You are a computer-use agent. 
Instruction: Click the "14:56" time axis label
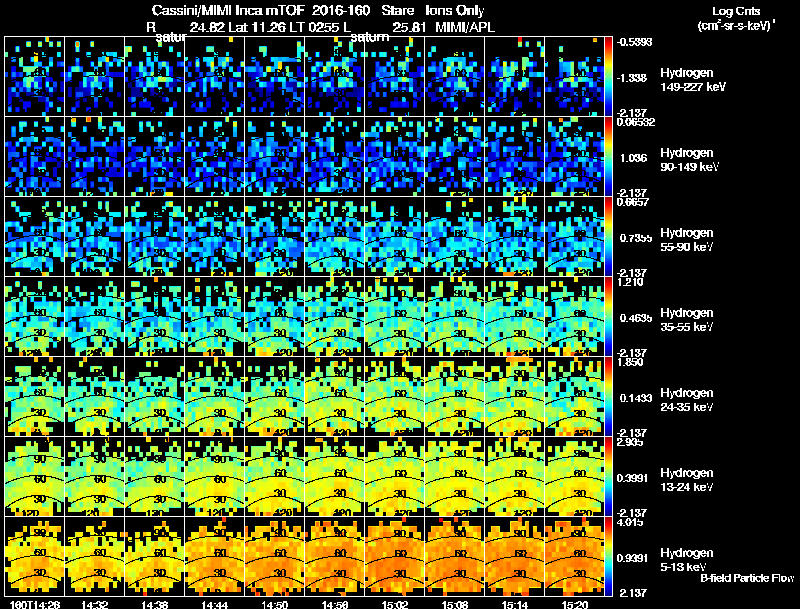pos(335,605)
